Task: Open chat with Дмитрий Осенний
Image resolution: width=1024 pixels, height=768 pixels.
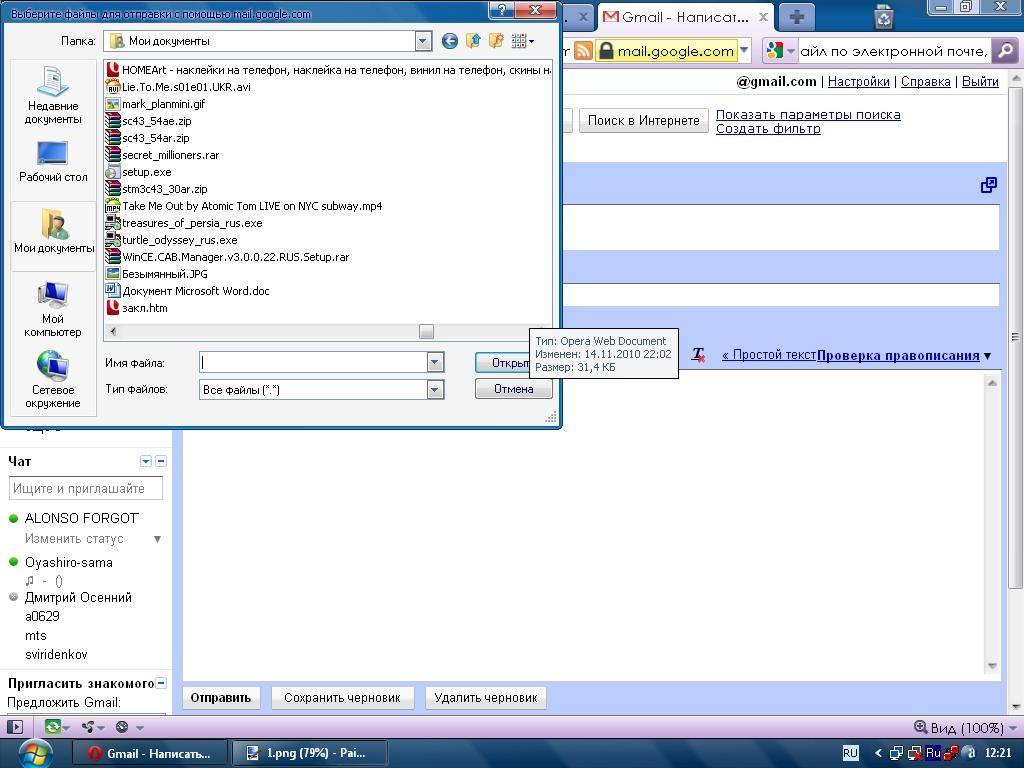Action: tap(78, 597)
